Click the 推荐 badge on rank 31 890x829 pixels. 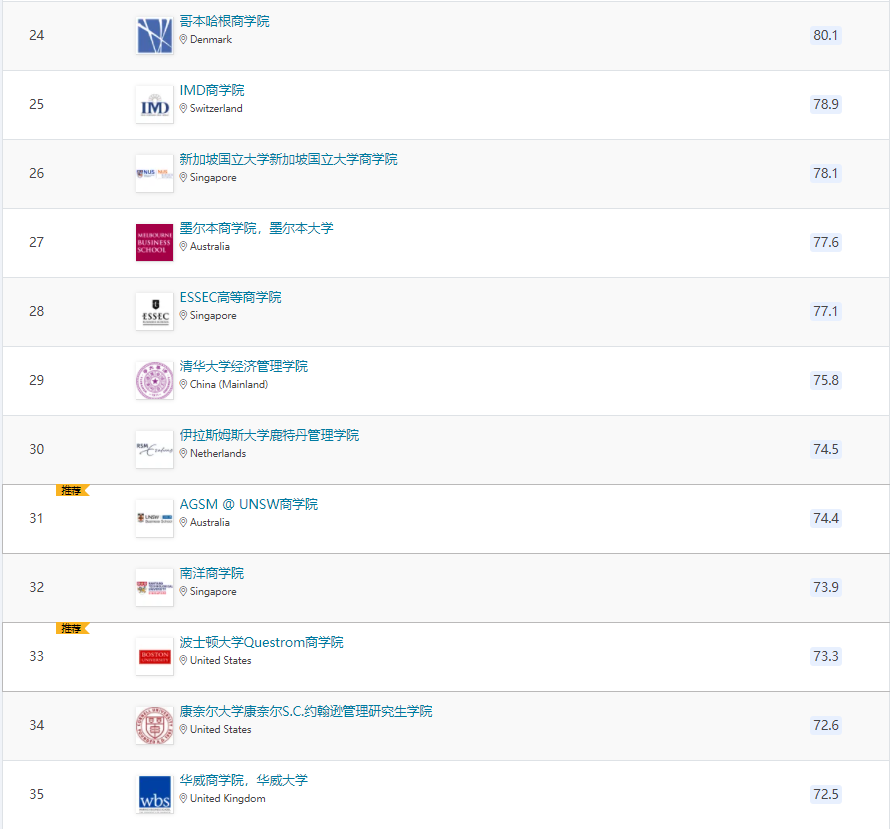point(72,490)
